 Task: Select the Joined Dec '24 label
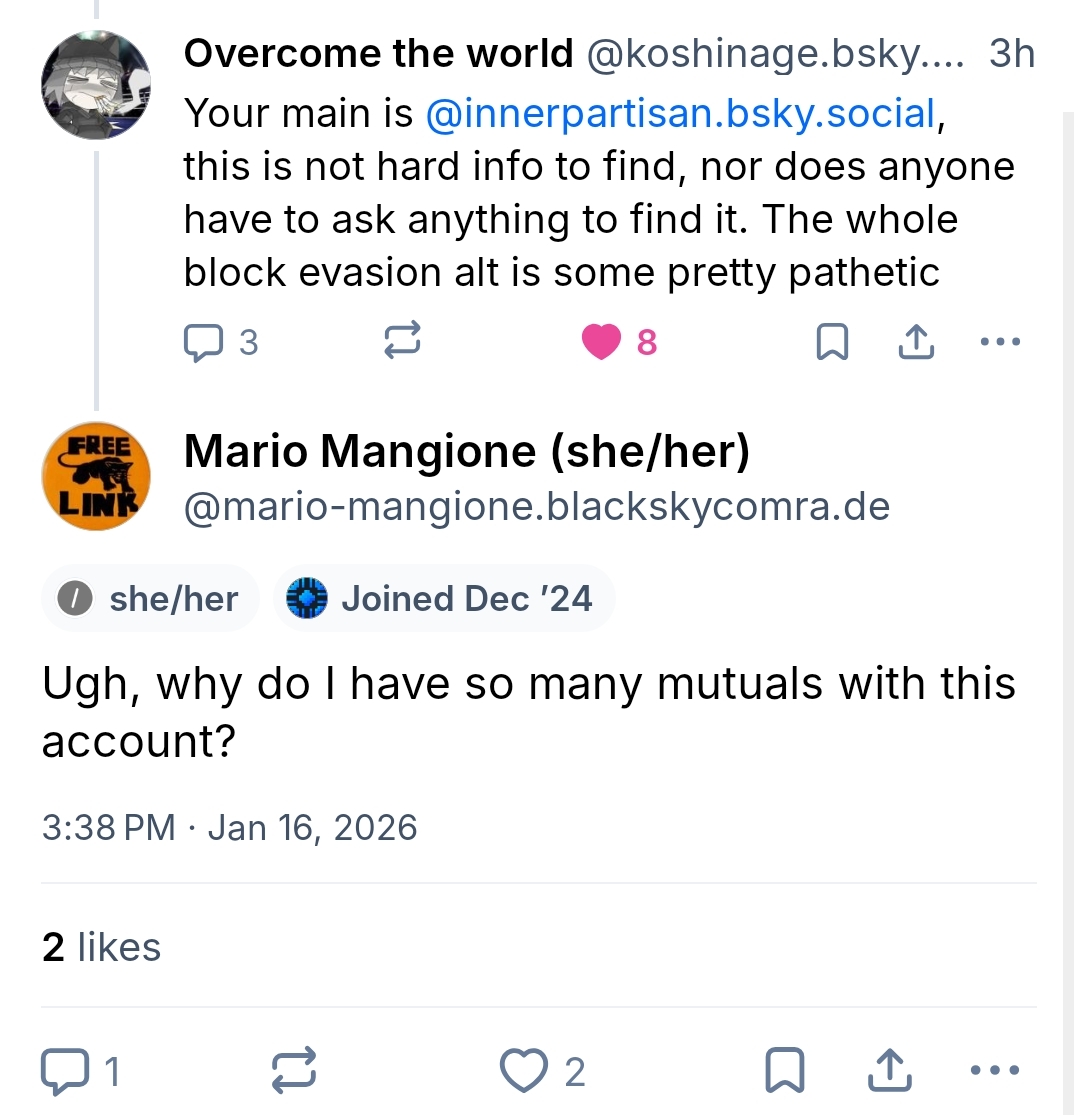coord(443,599)
